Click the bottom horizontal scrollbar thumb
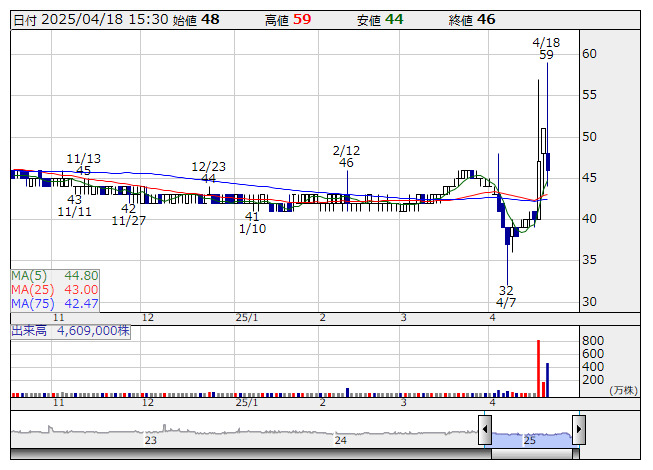The width and height of the screenshot is (653, 470). (532, 454)
